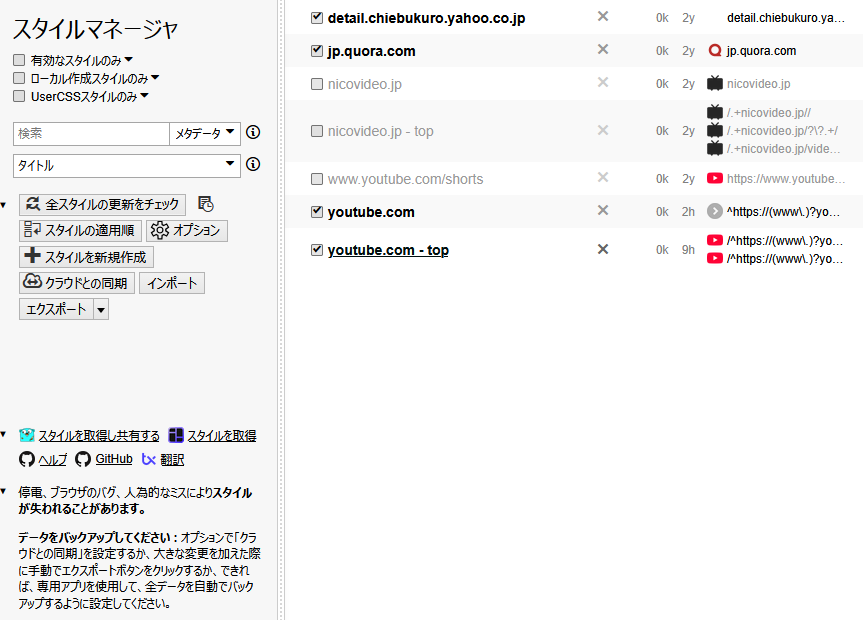Delete the www.youtube.com/shorts style
The width and height of the screenshot is (863, 620).
coord(603,177)
